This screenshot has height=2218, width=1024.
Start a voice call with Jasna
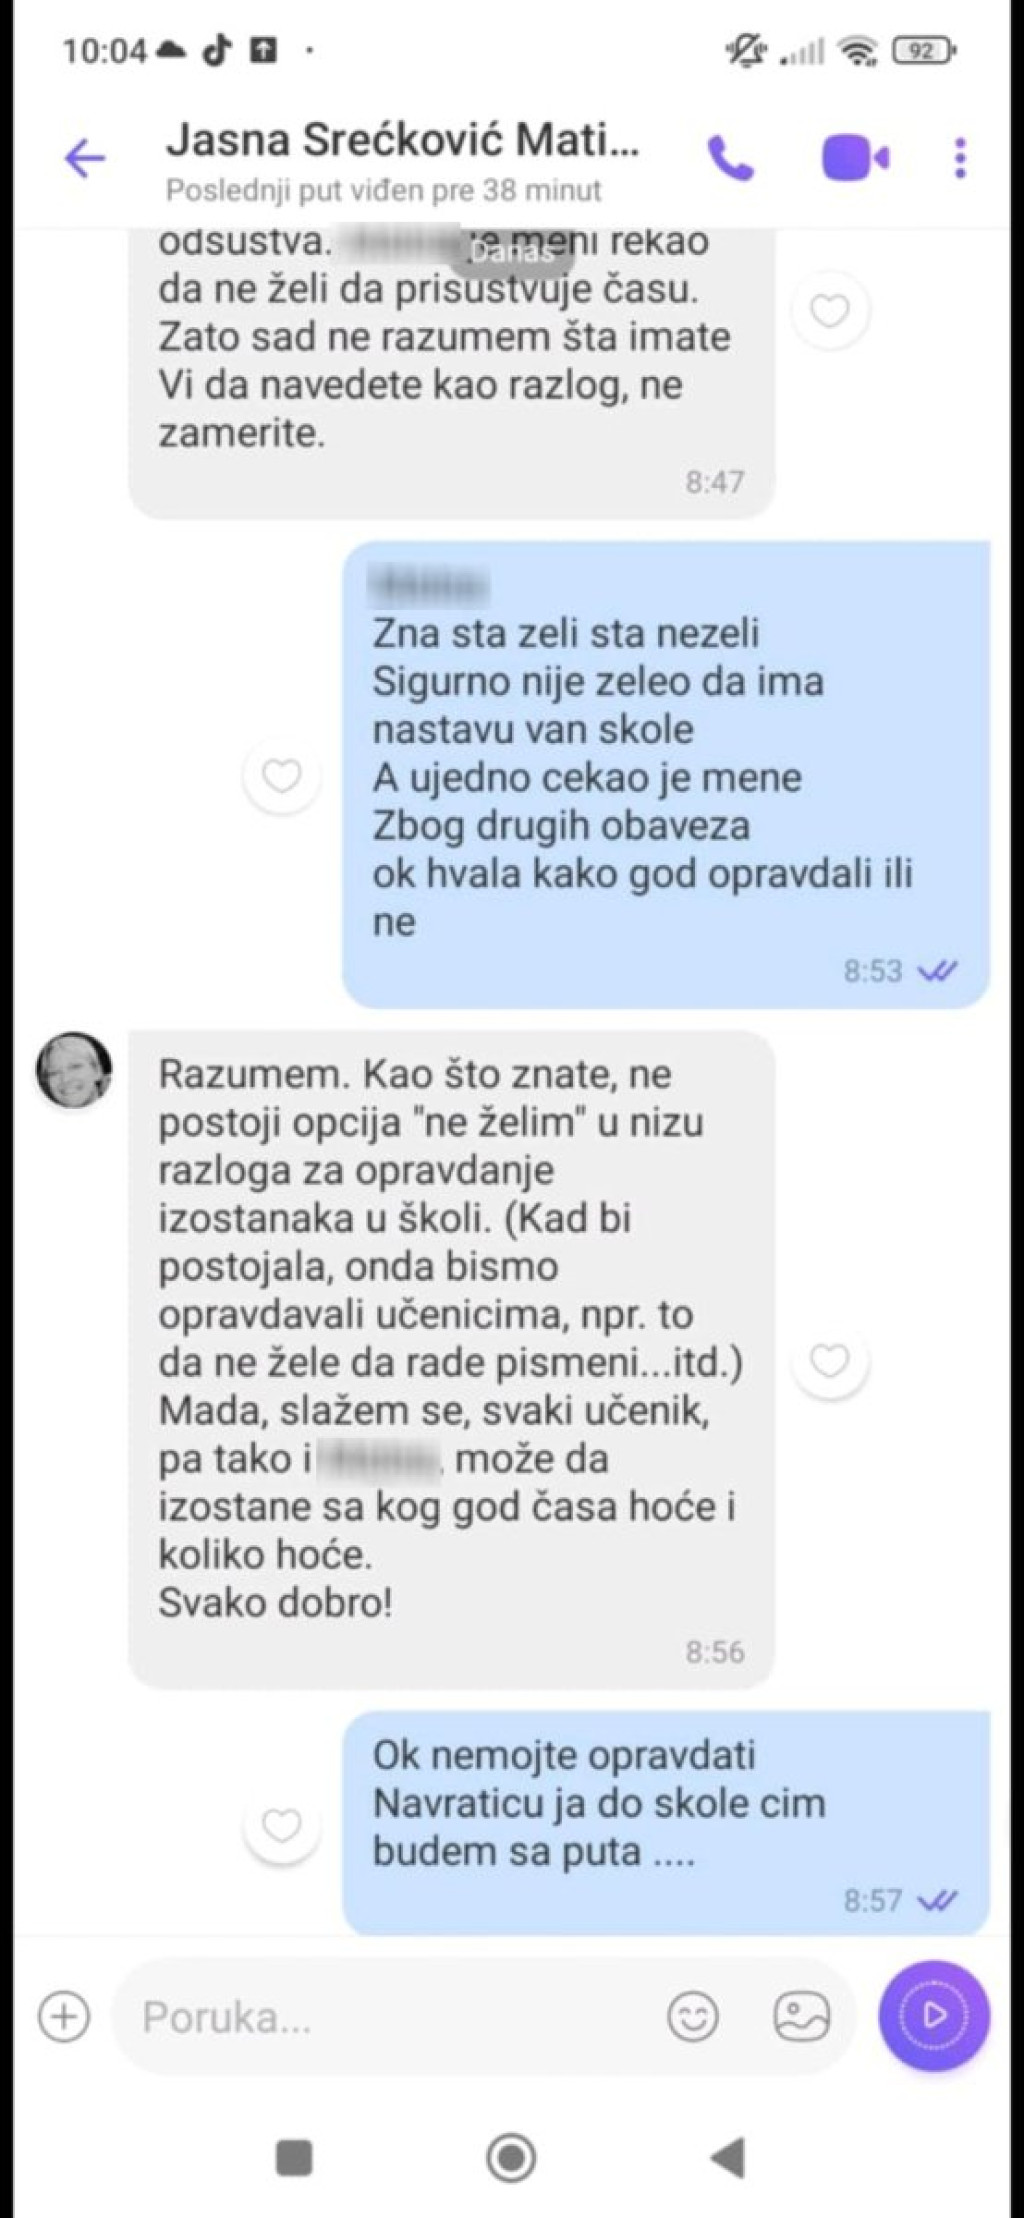click(731, 158)
